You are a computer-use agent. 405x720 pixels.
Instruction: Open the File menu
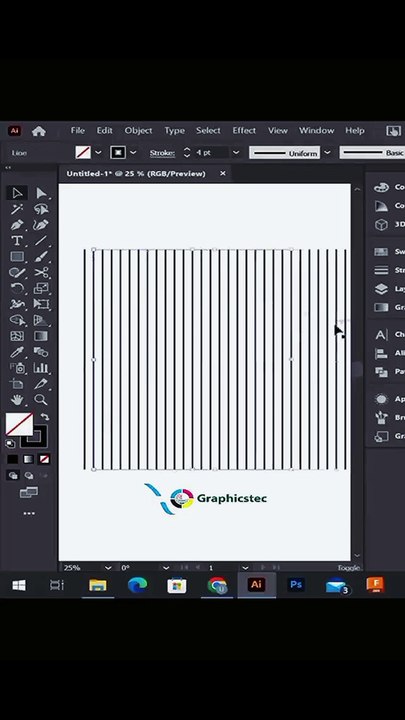tap(78, 130)
